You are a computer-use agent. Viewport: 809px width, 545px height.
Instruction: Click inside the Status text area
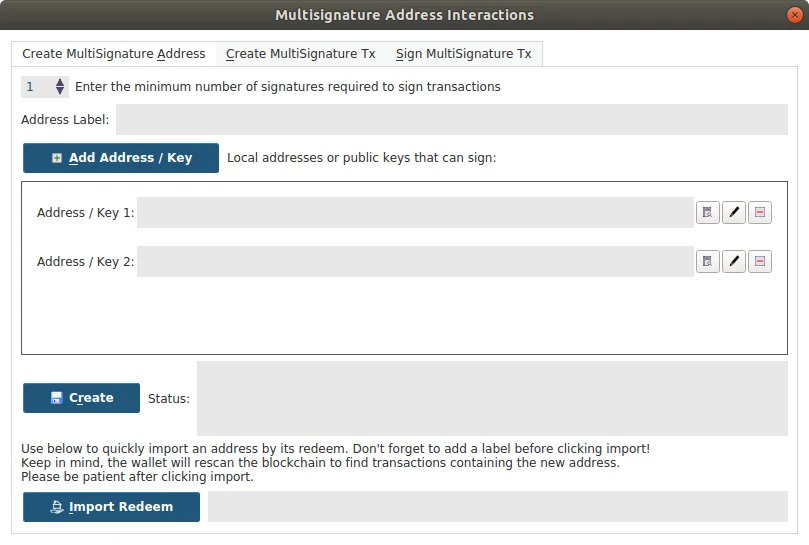(492, 398)
